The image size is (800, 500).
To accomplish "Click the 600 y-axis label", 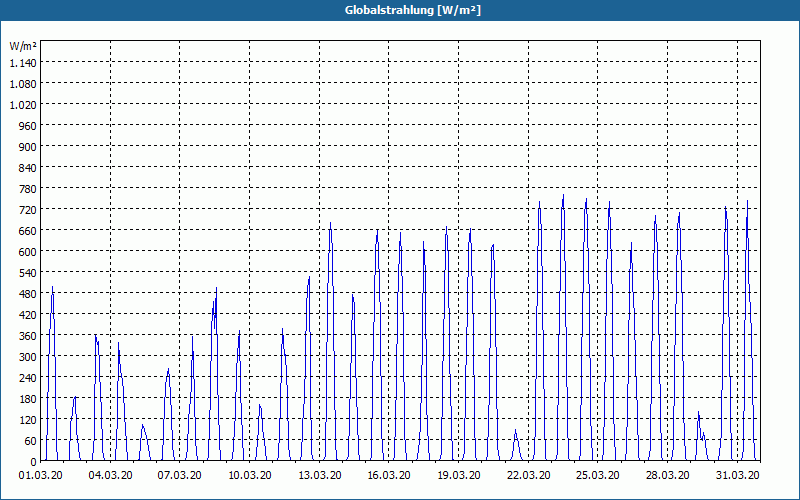I will point(28,252).
